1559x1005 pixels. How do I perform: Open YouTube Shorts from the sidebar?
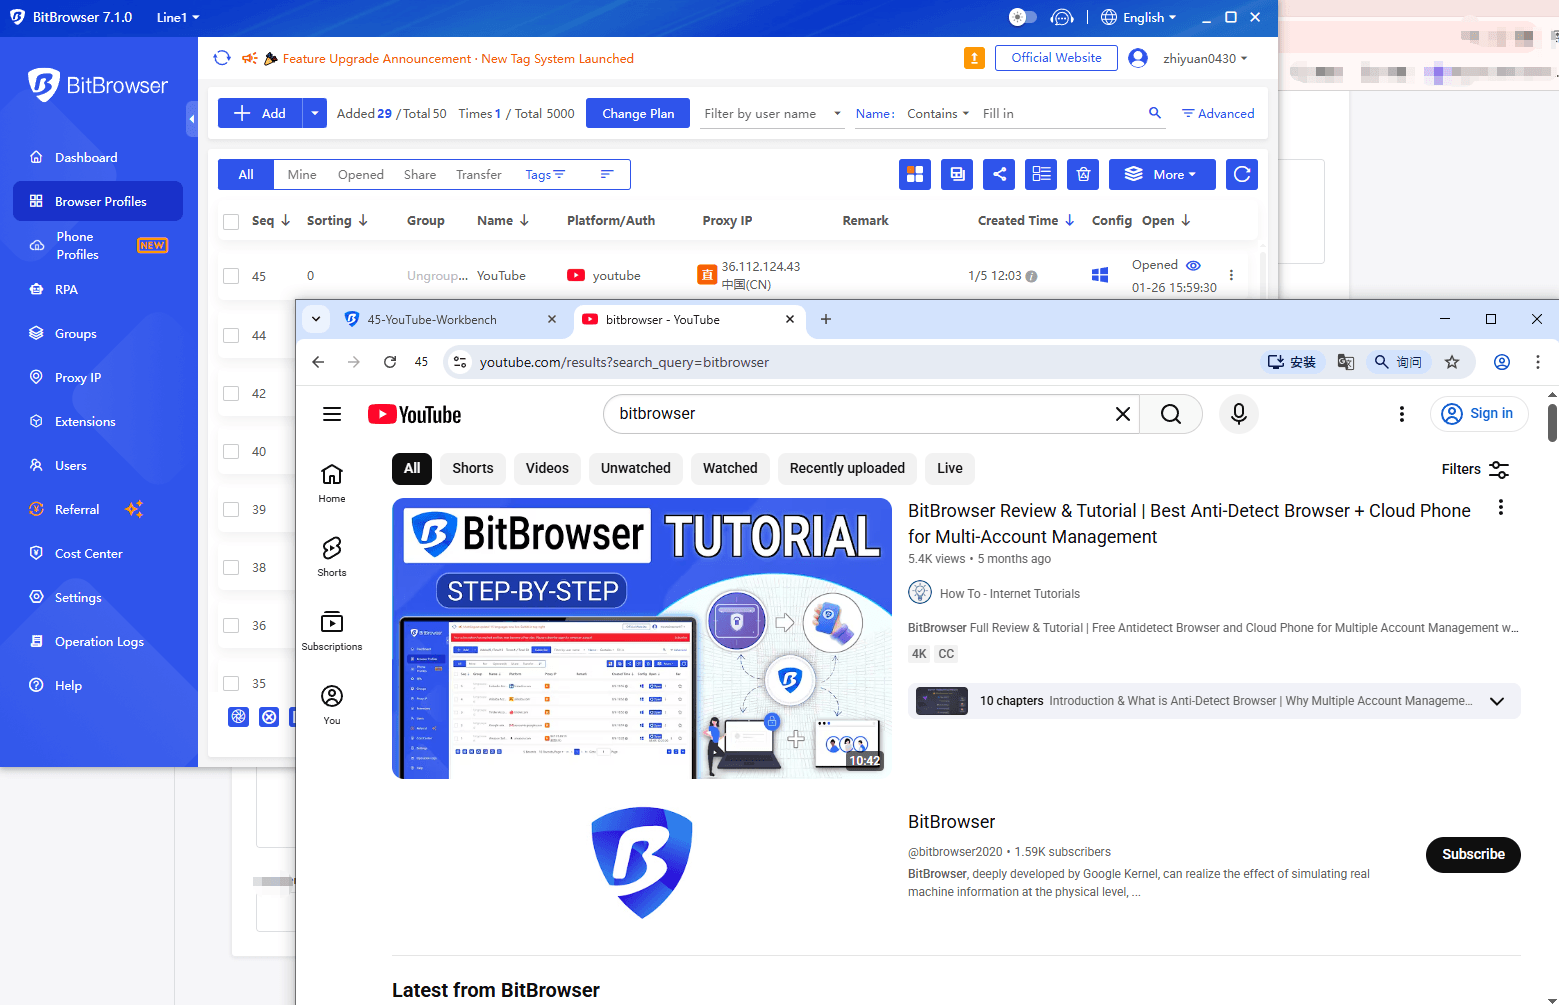[331, 556]
